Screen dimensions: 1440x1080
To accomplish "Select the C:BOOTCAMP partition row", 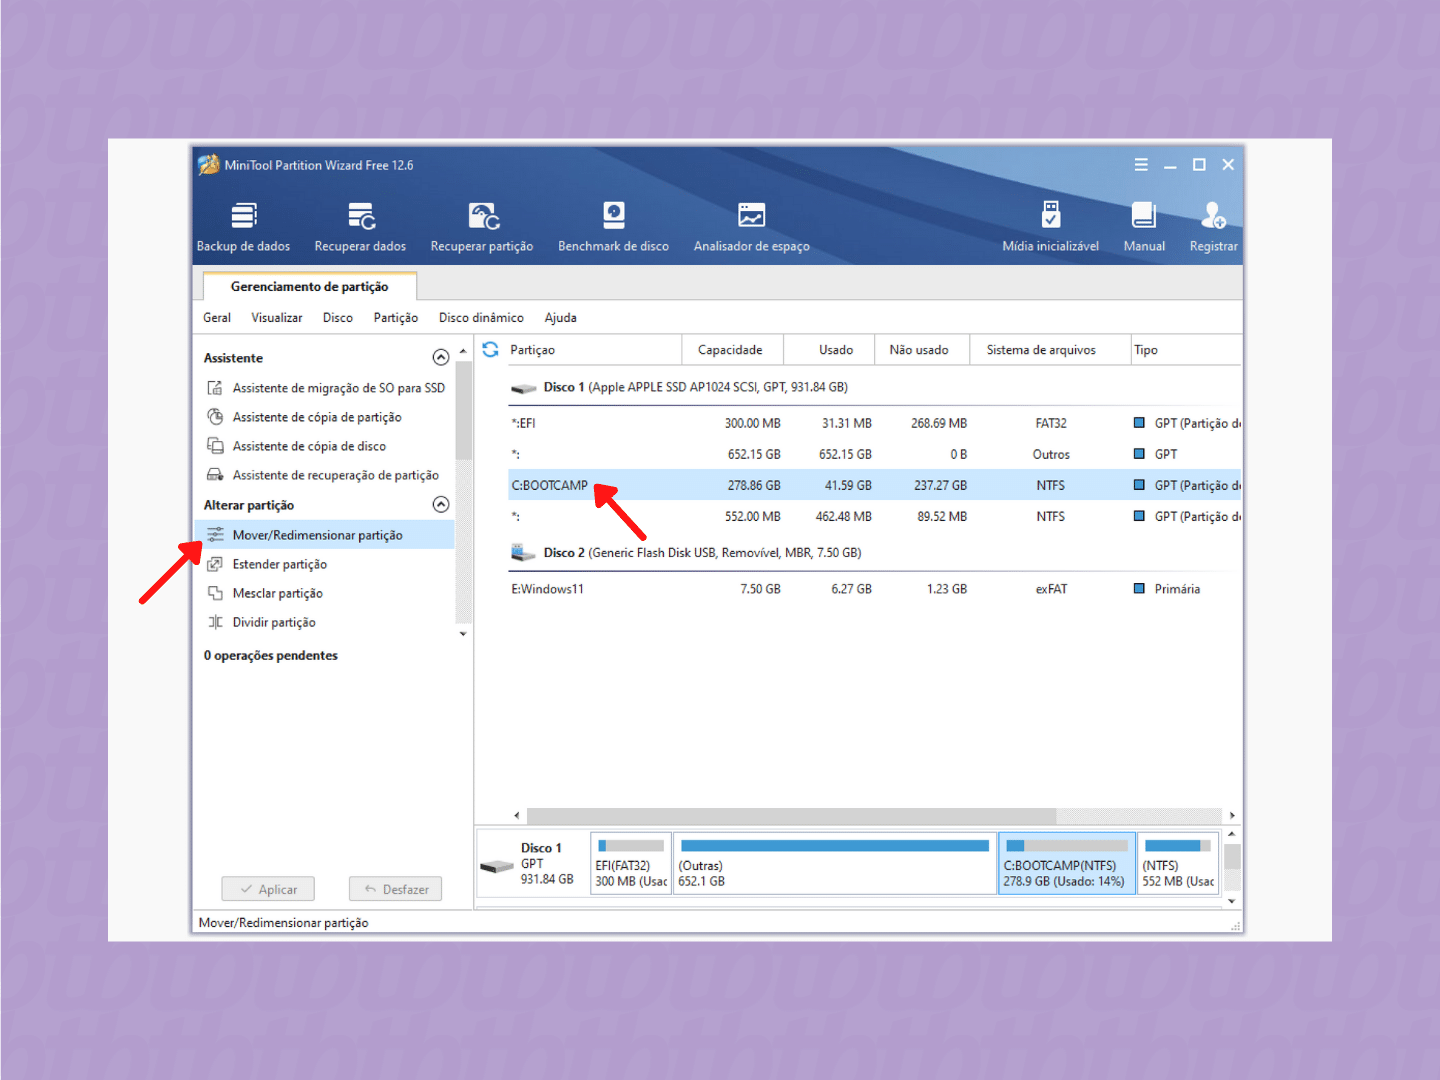I will point(875,485).
